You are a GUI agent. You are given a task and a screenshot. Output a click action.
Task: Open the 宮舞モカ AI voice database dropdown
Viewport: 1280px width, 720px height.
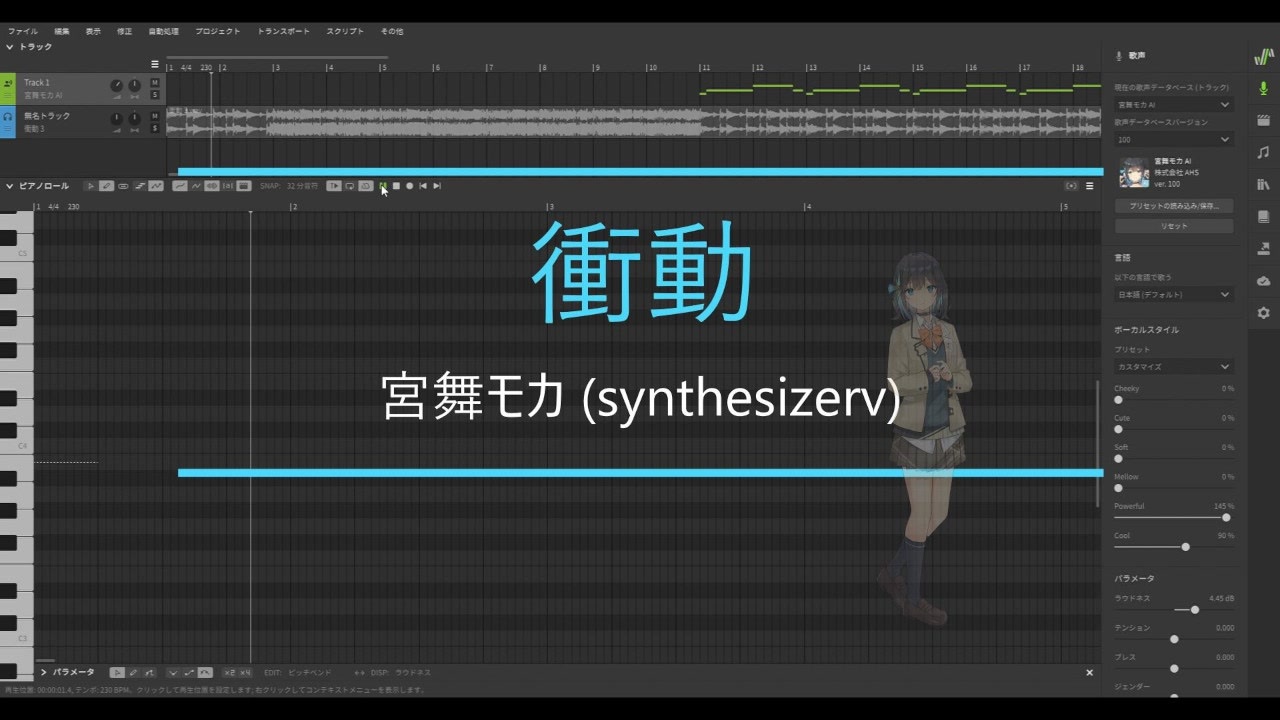[1175, 105]
